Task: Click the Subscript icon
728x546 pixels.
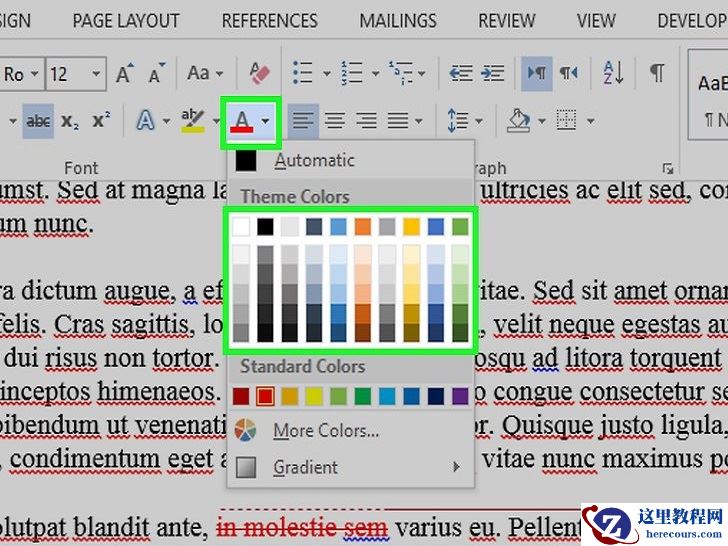Action: point(70,121)
